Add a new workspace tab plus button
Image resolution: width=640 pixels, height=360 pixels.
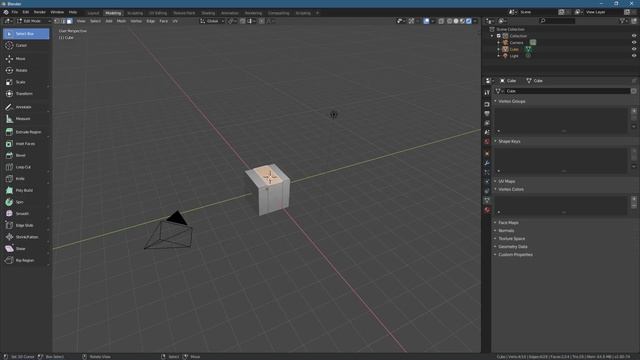pos(318,13)
